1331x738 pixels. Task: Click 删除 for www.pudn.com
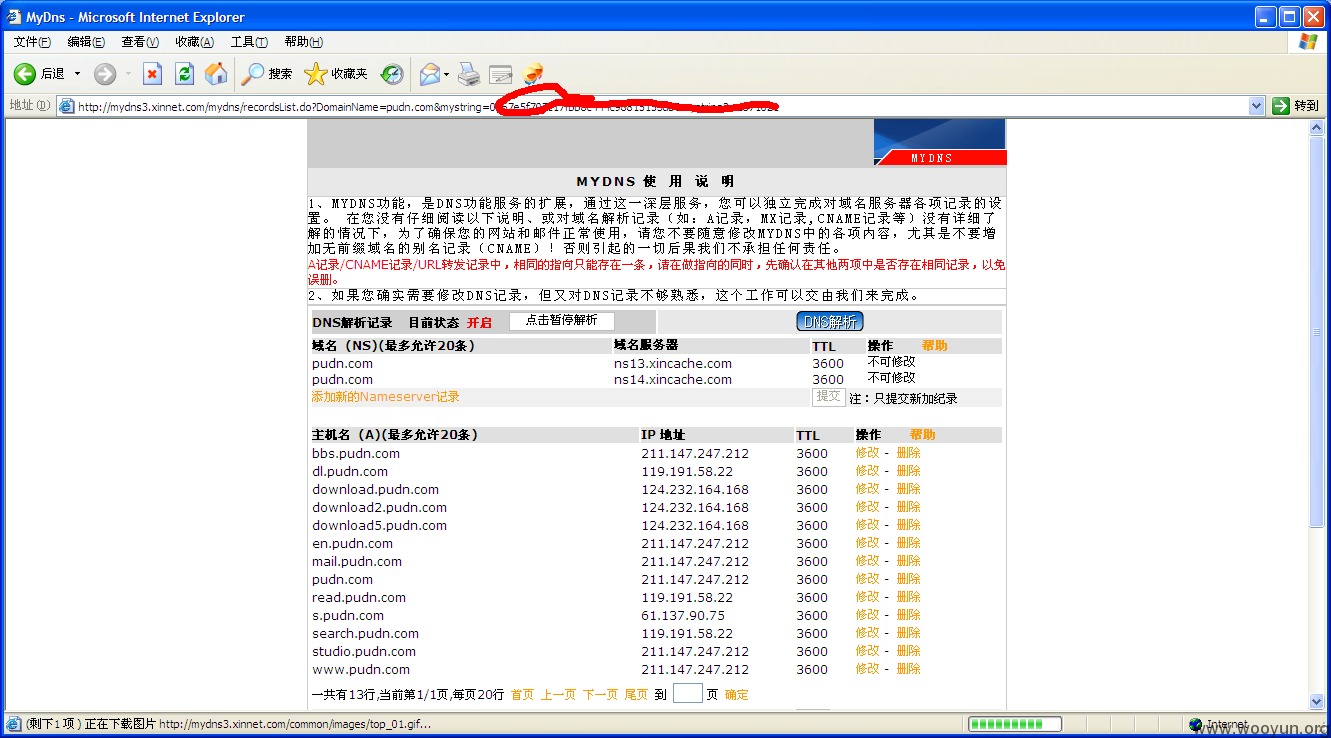point(908,669)
